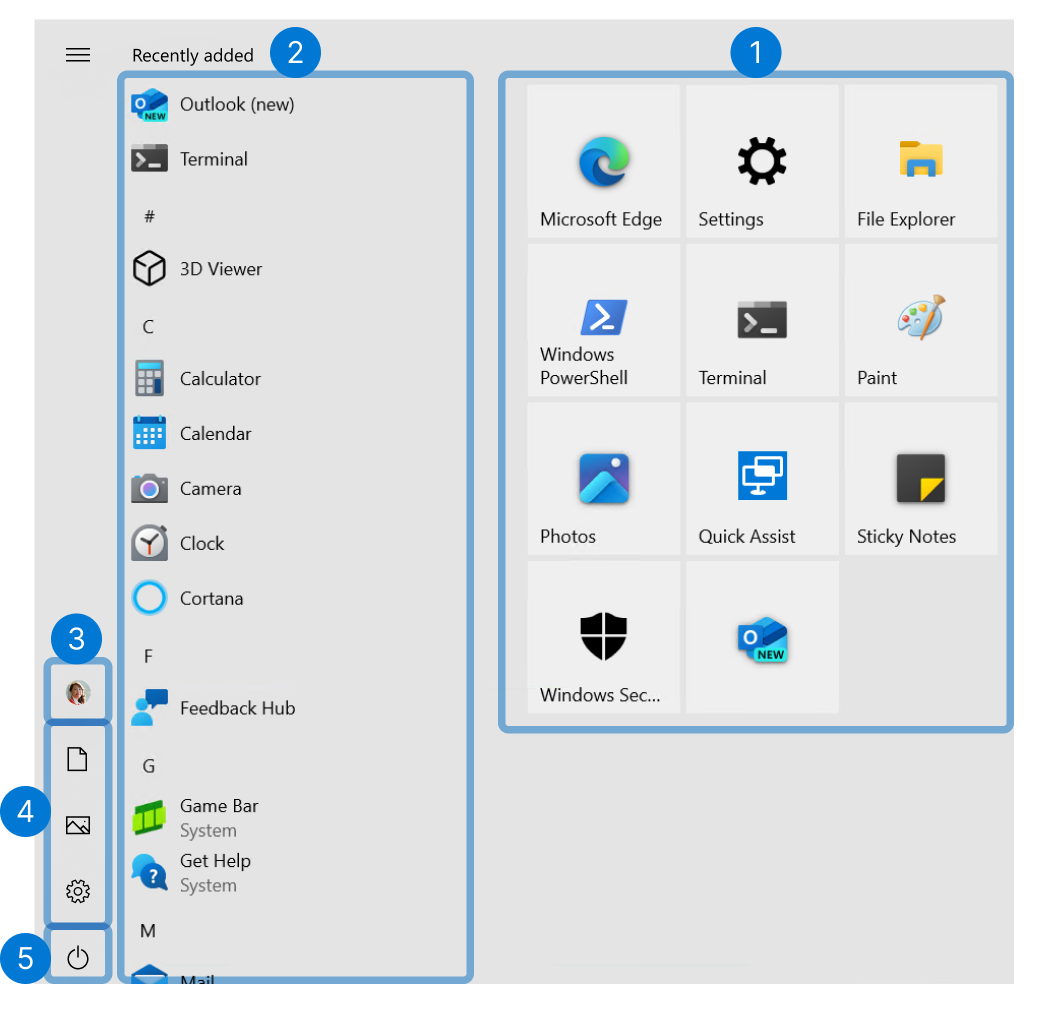Select Feedback Hub in the app list
This screenshot has height=1010, width=1038.
pos(236,708)
